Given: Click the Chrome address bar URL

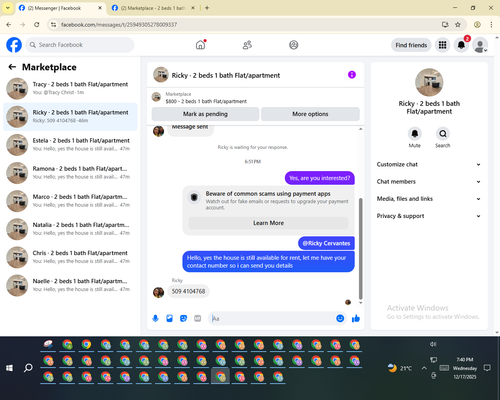Looking at the screenshot, I should 119,25.
